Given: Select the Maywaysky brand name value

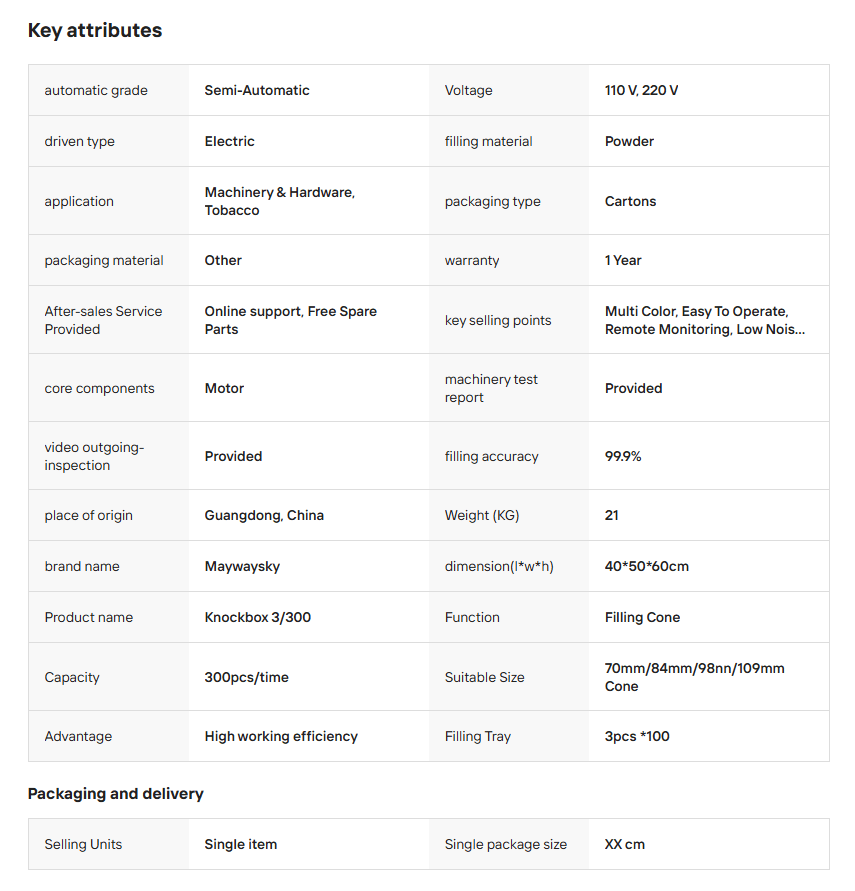Looking at the screenshot, I should [x=242, y=567].
